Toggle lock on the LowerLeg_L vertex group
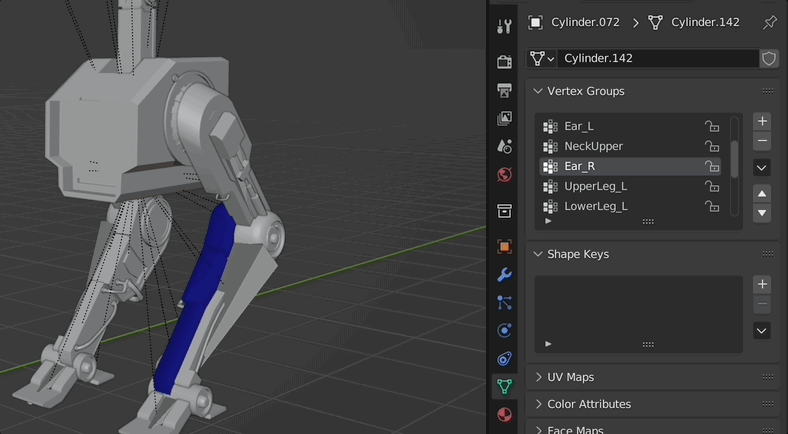This screenshot has width=788, height=434. (x=711, y=206)
